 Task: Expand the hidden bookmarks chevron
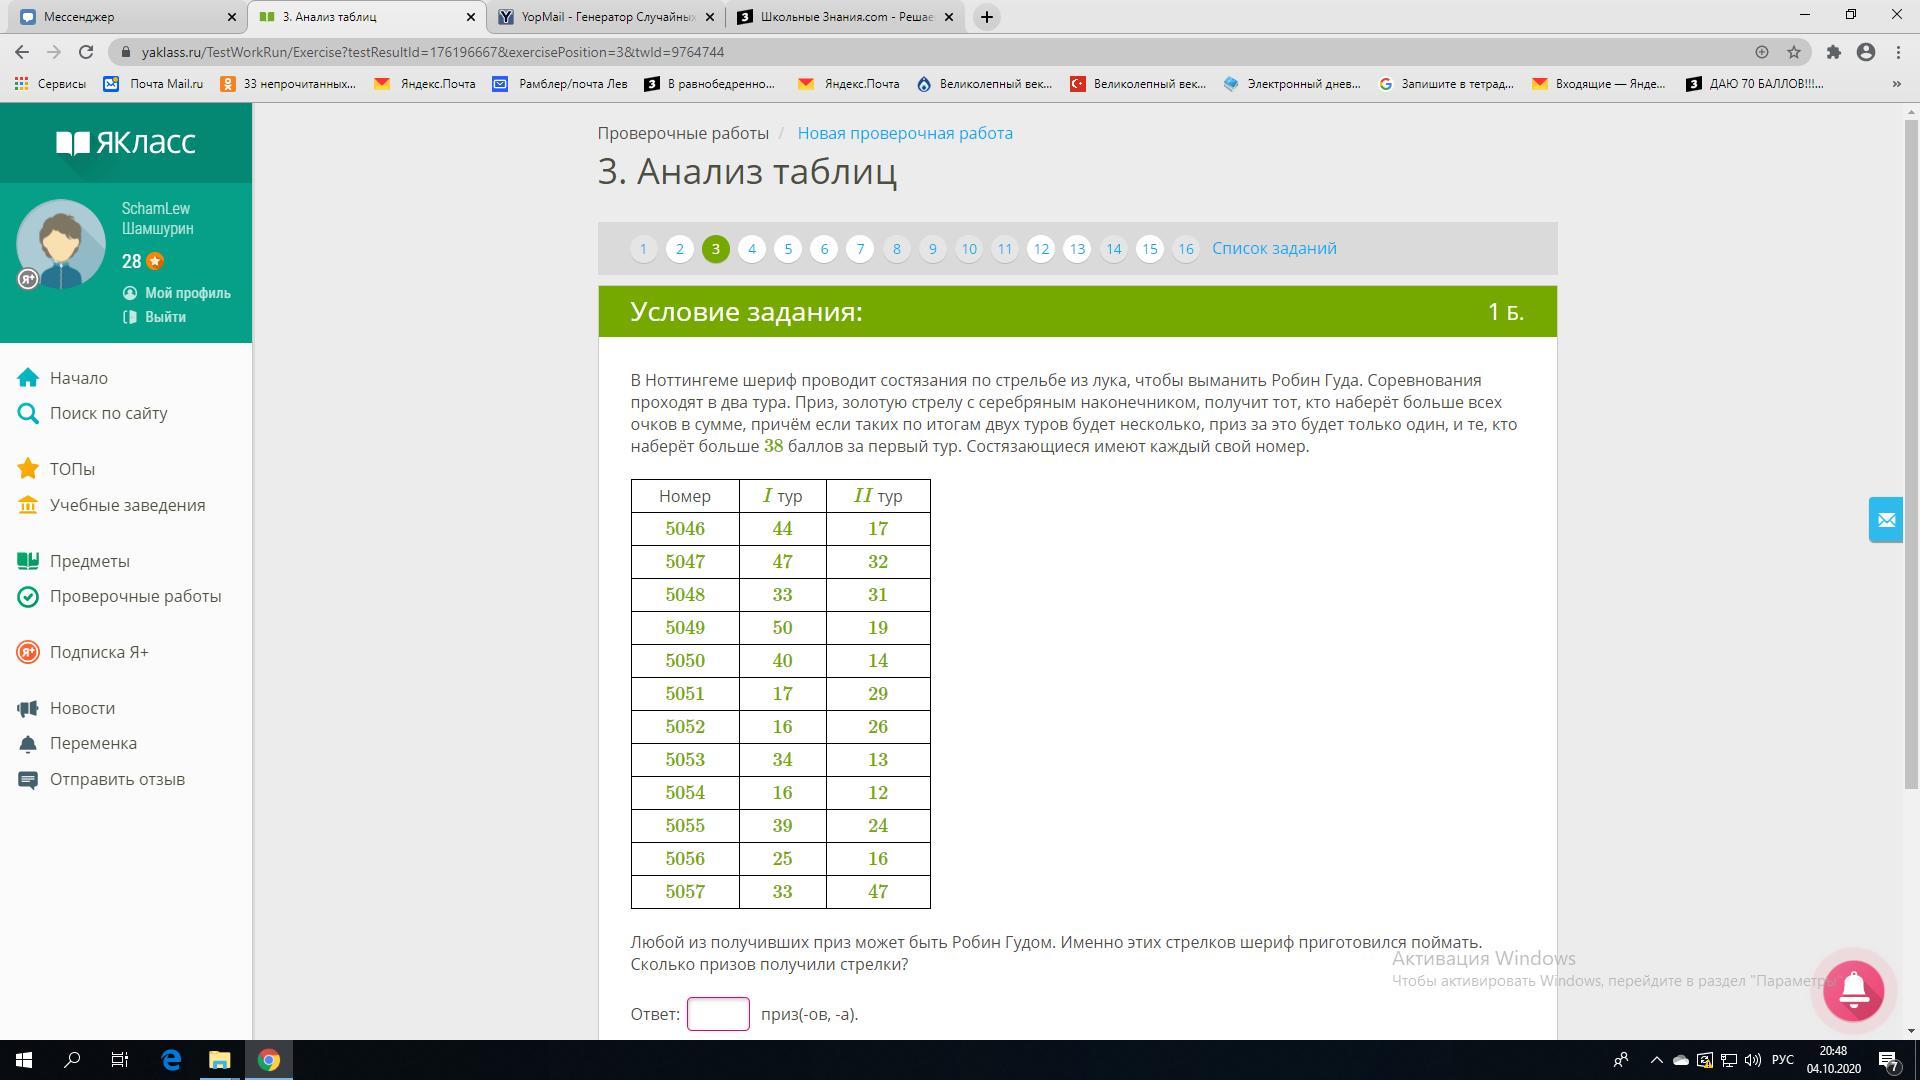(1896, 84)
